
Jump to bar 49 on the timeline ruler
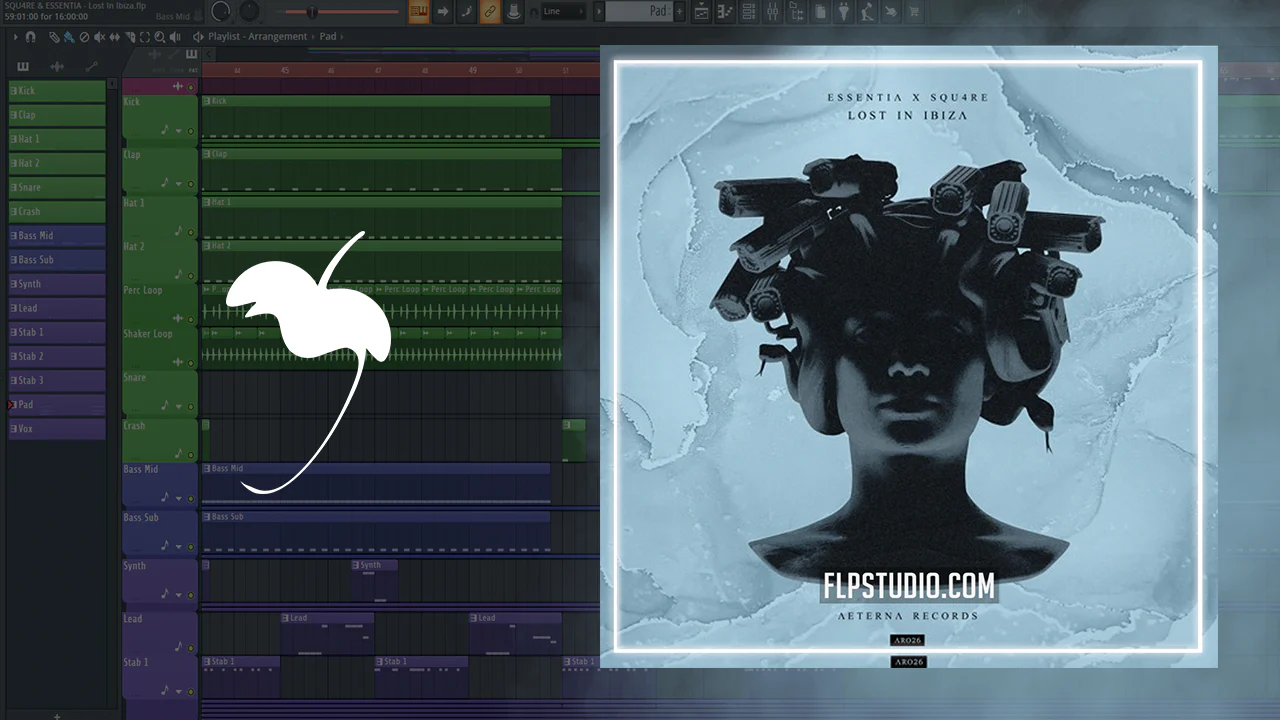473,70
